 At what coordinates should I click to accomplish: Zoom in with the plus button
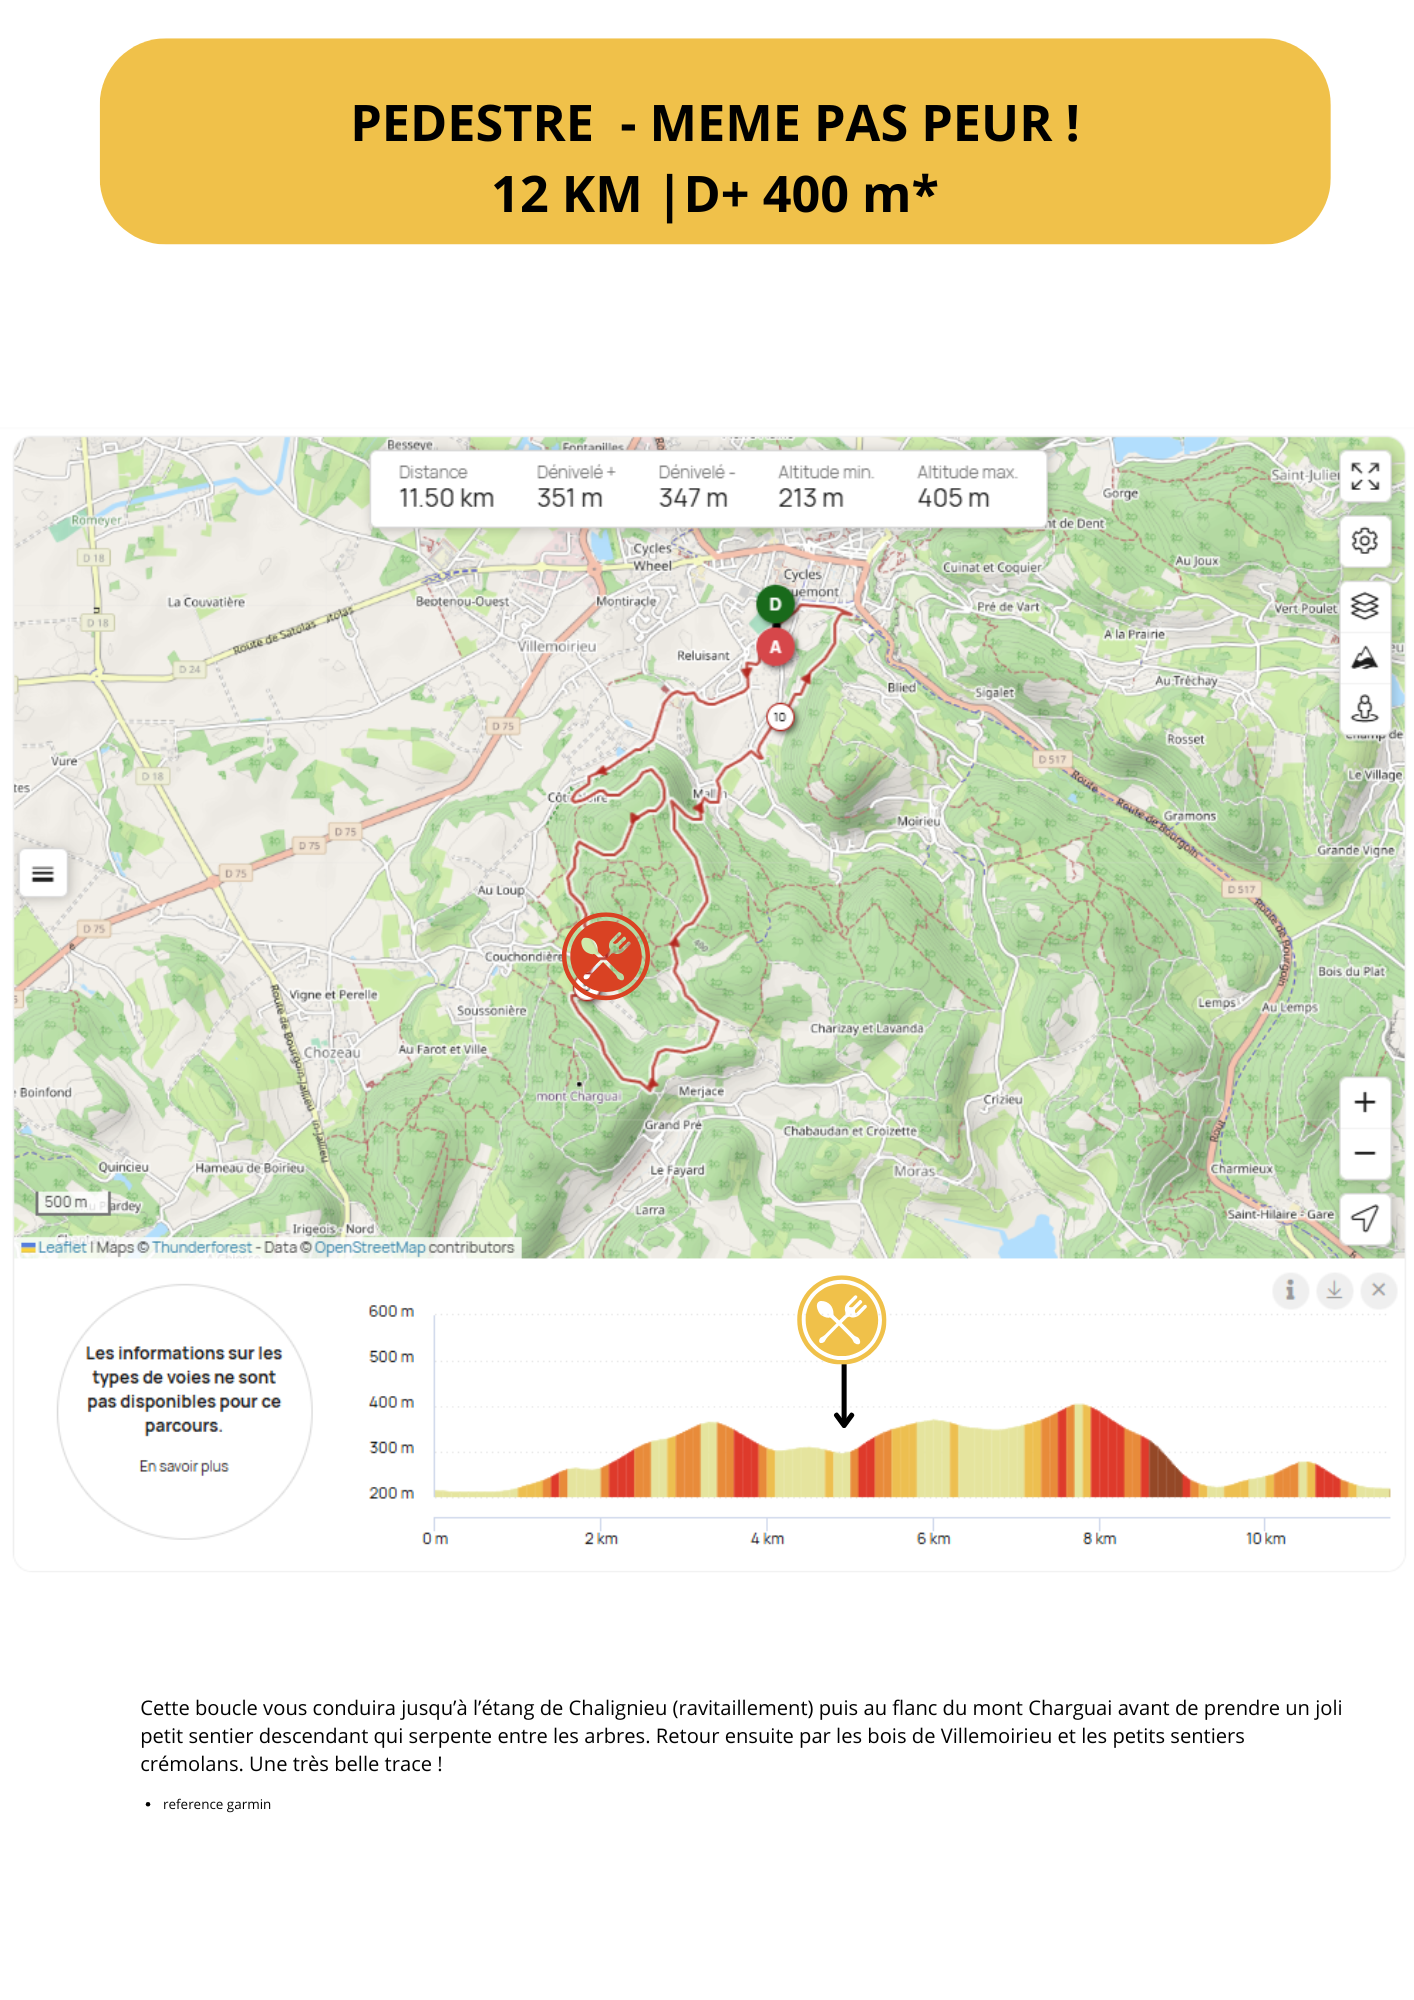[x=1364, y=1102]
